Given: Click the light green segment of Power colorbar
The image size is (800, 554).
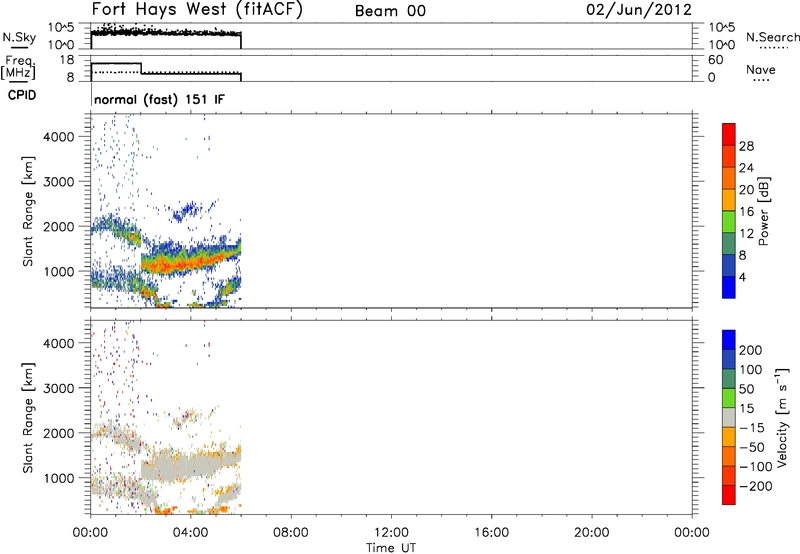Looking at the screenshot, I should pos(729,221).
